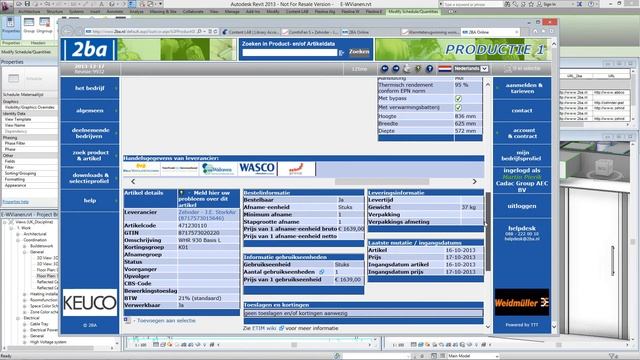Image resolution: width=640 pixels, height=360 pixels.
Task: Click the 'help' item in the left menu
Action: point(90,200)
